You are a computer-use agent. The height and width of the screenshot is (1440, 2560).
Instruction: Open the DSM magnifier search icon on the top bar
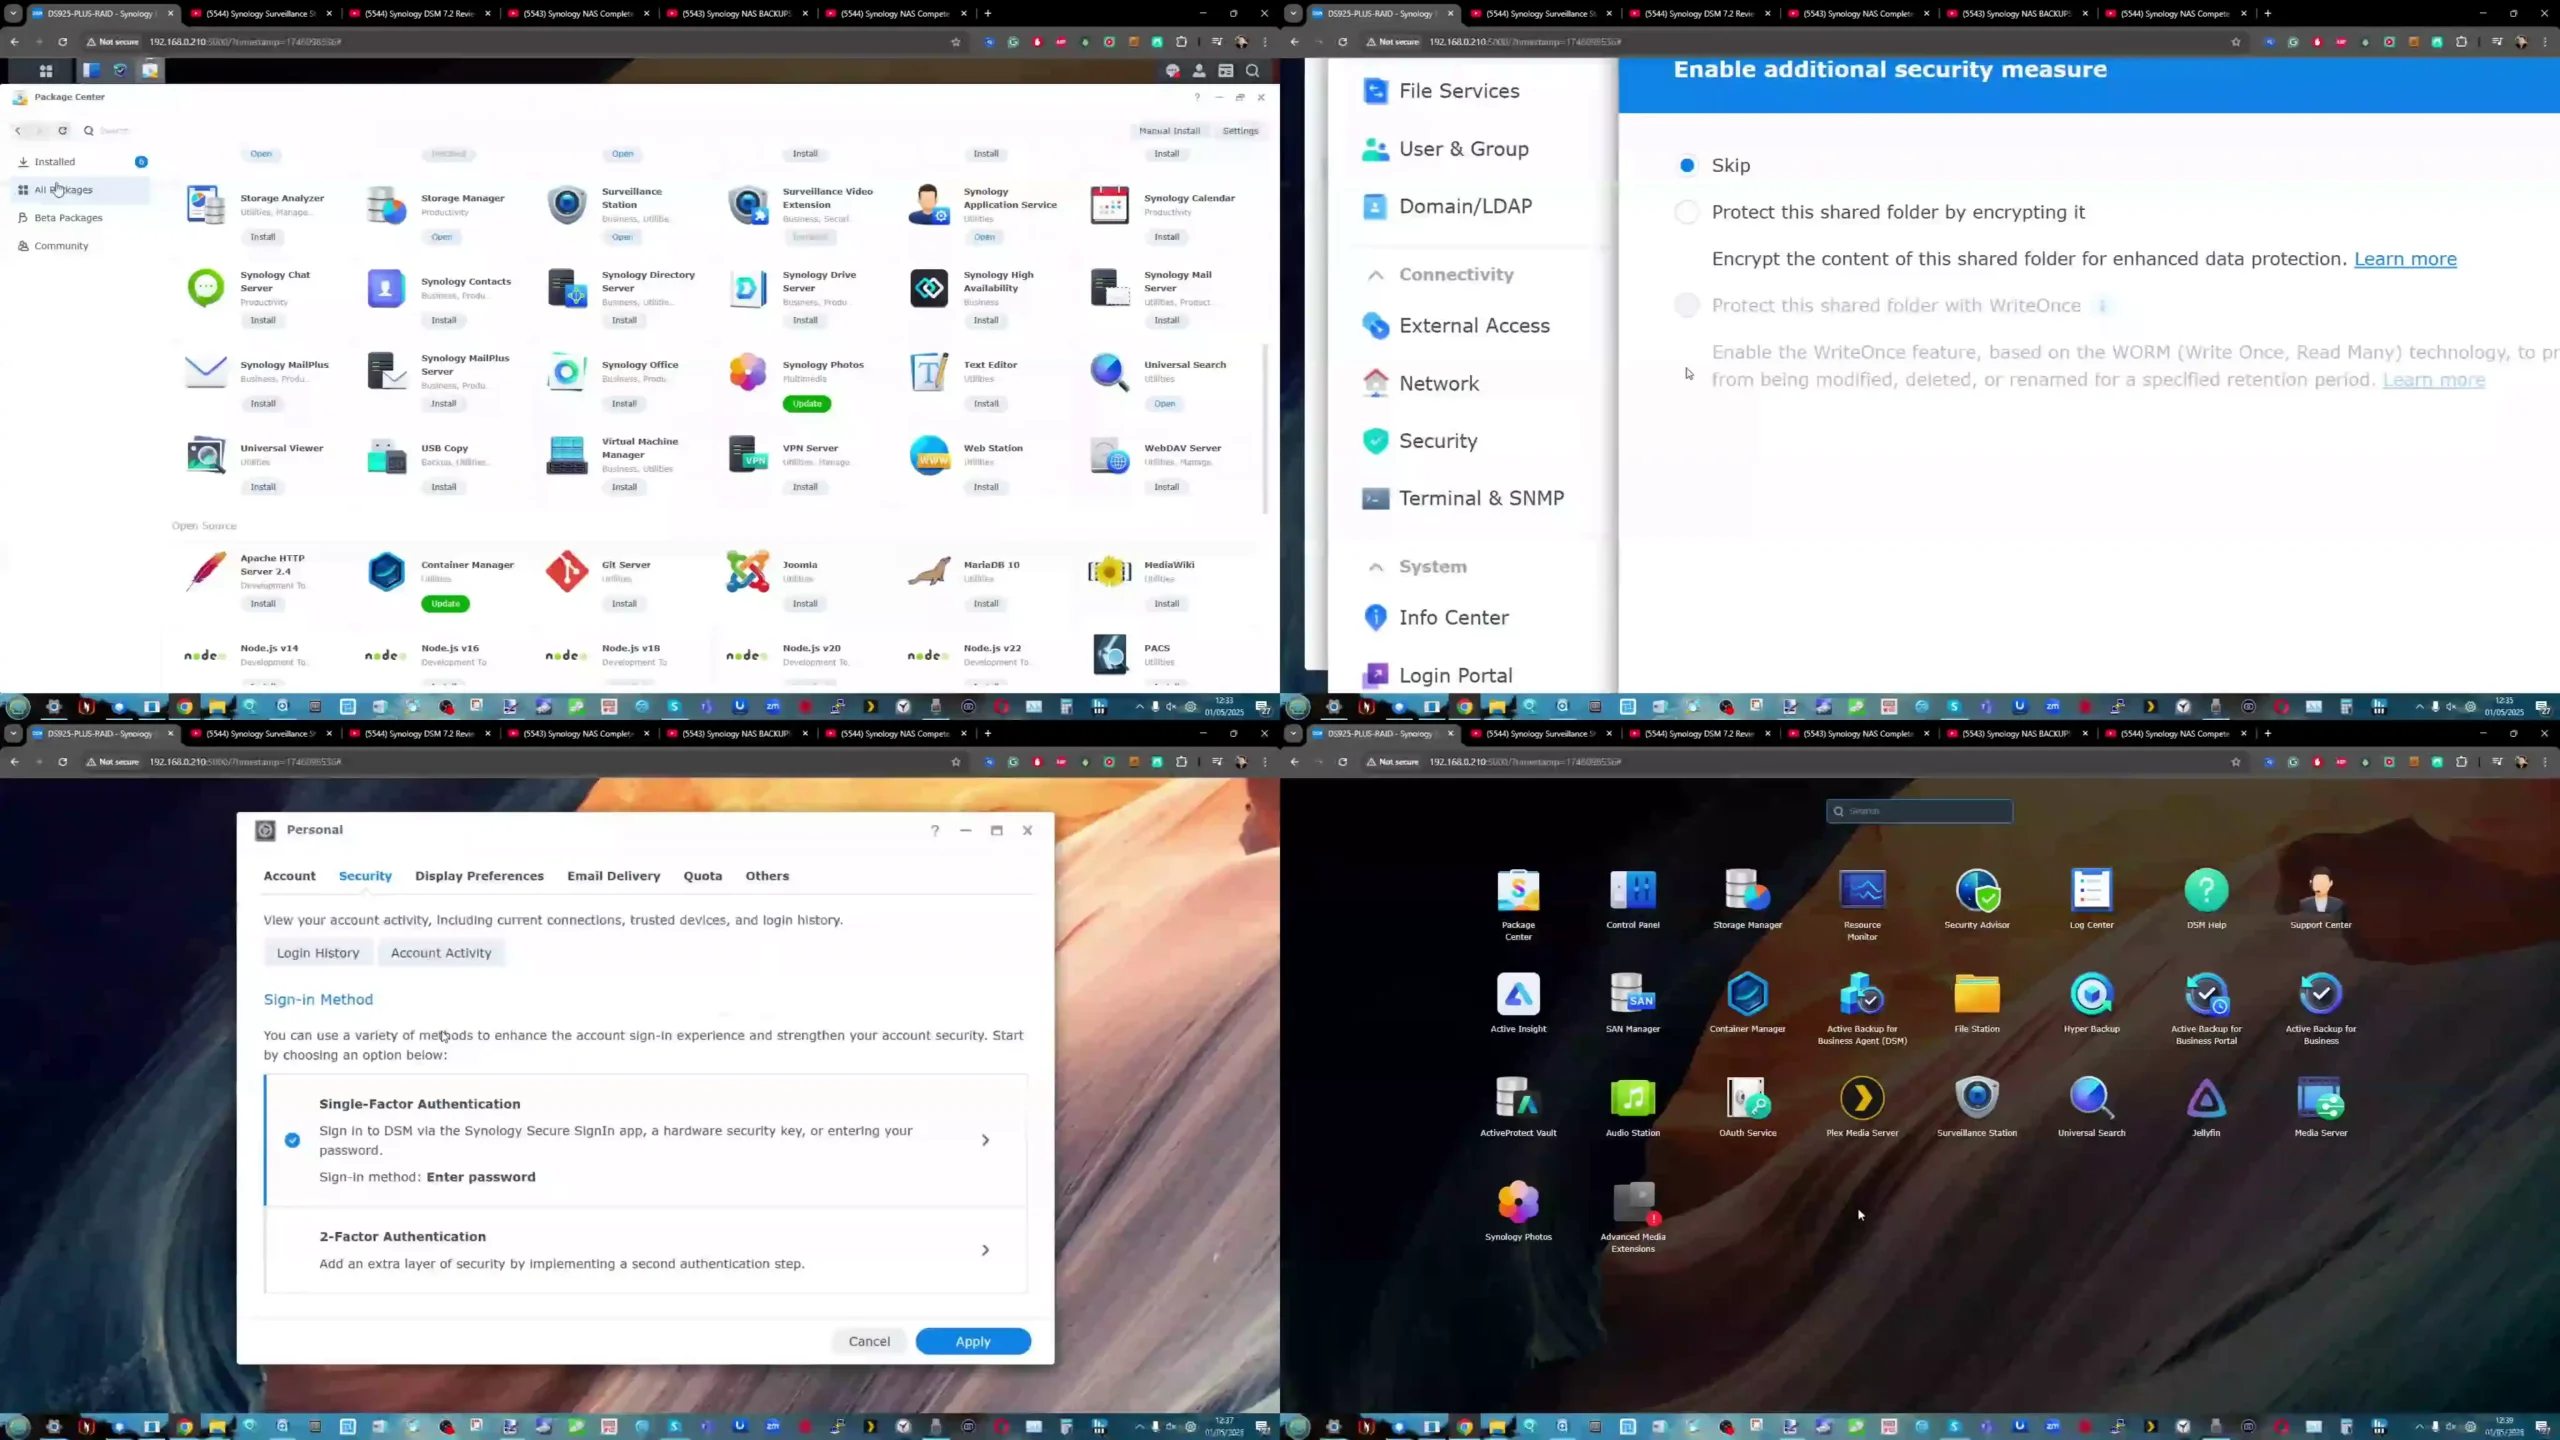pyautogui.click(x=1253, y=71)
